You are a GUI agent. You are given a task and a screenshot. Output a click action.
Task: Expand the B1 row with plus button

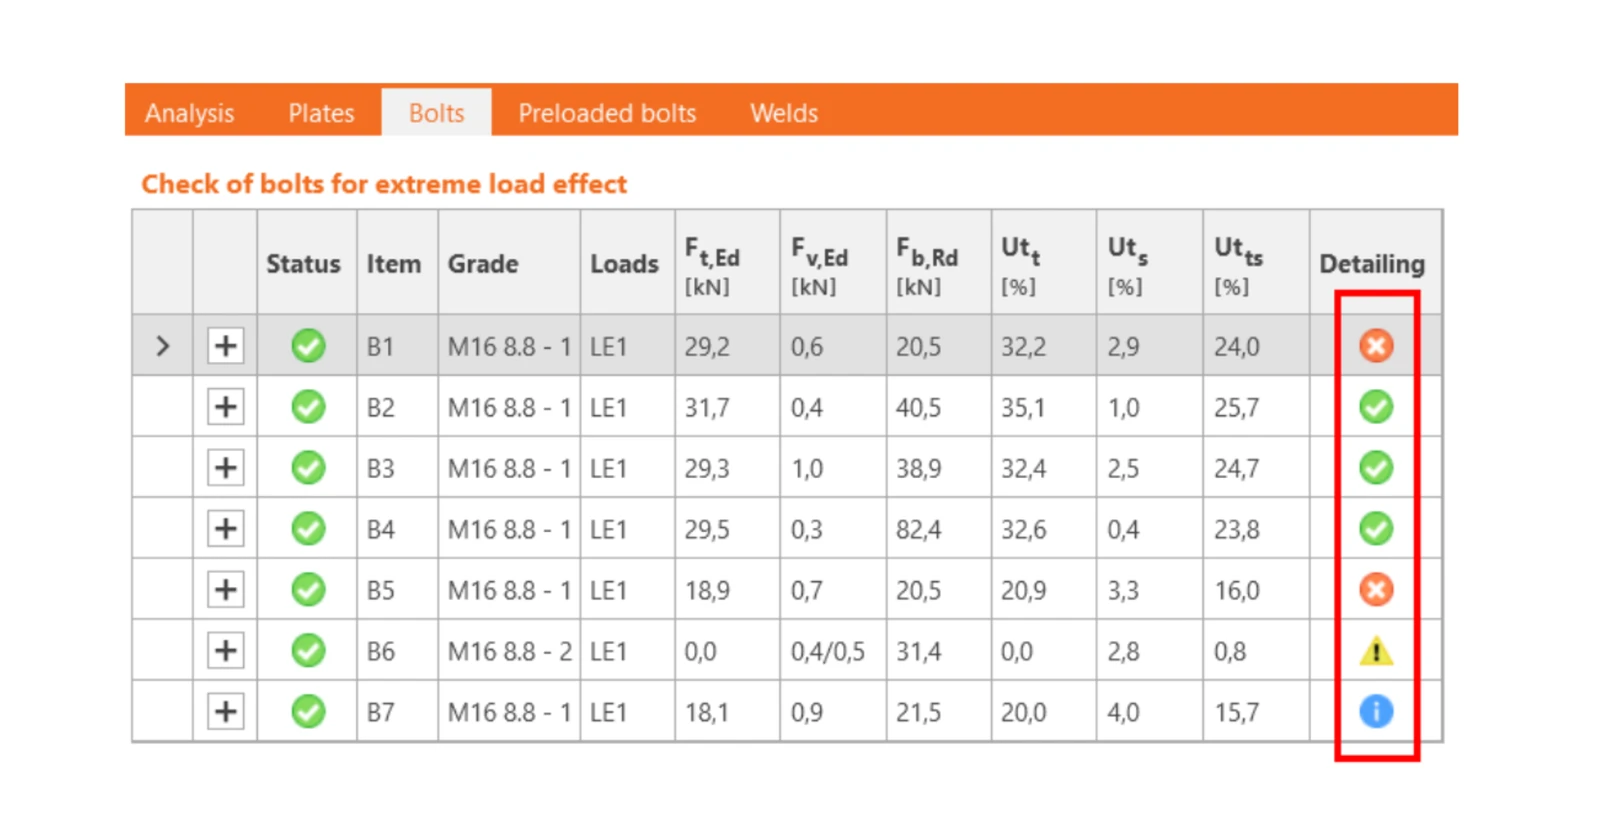click(x=226, y=346)
